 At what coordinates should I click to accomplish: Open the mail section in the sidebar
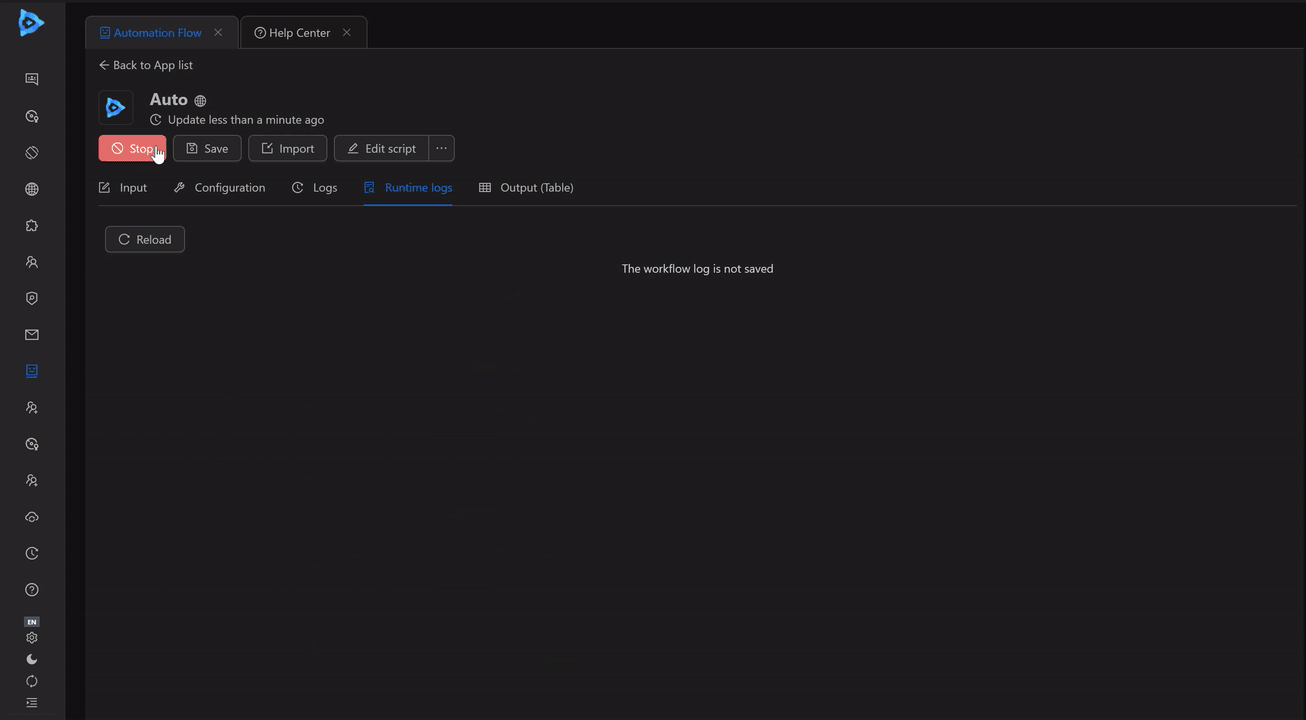coord(31,334)
